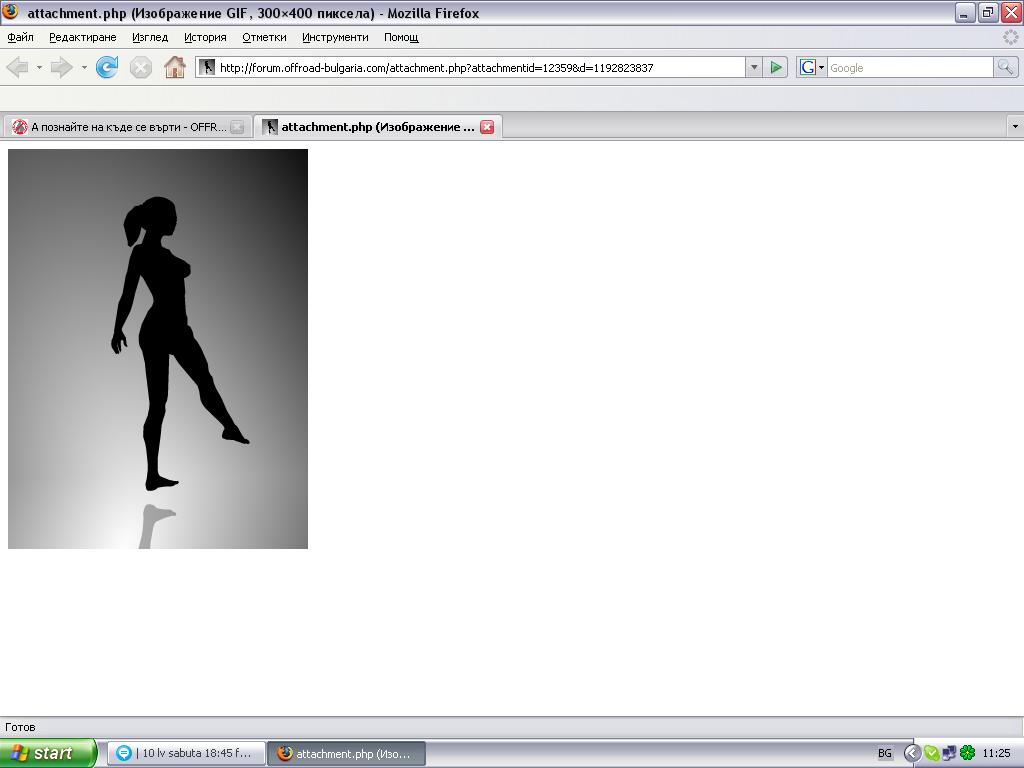Click the Stop loading icon
This screenshot has width=1024, height=768.
(x=141, y=67)
